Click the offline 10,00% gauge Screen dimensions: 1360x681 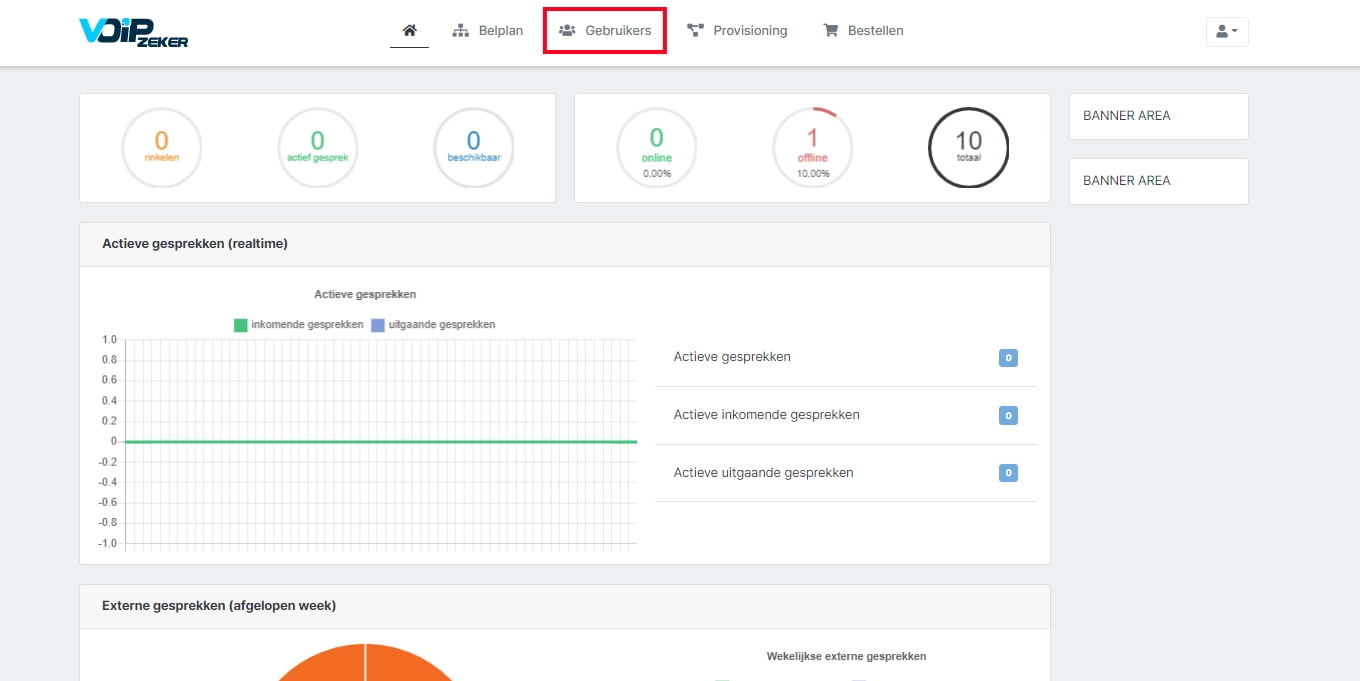(812, 147)
